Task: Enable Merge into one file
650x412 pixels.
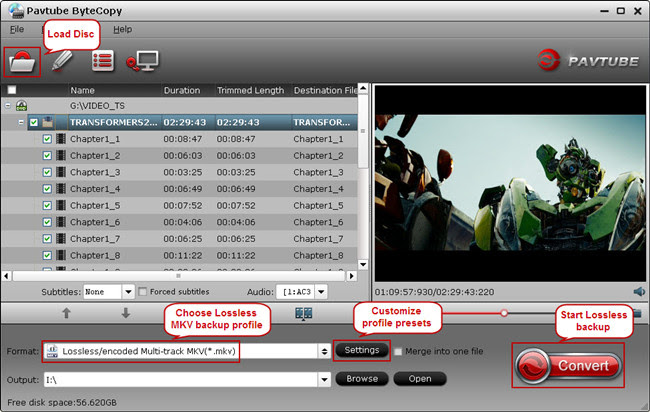Action: click(x=398, y=351)
